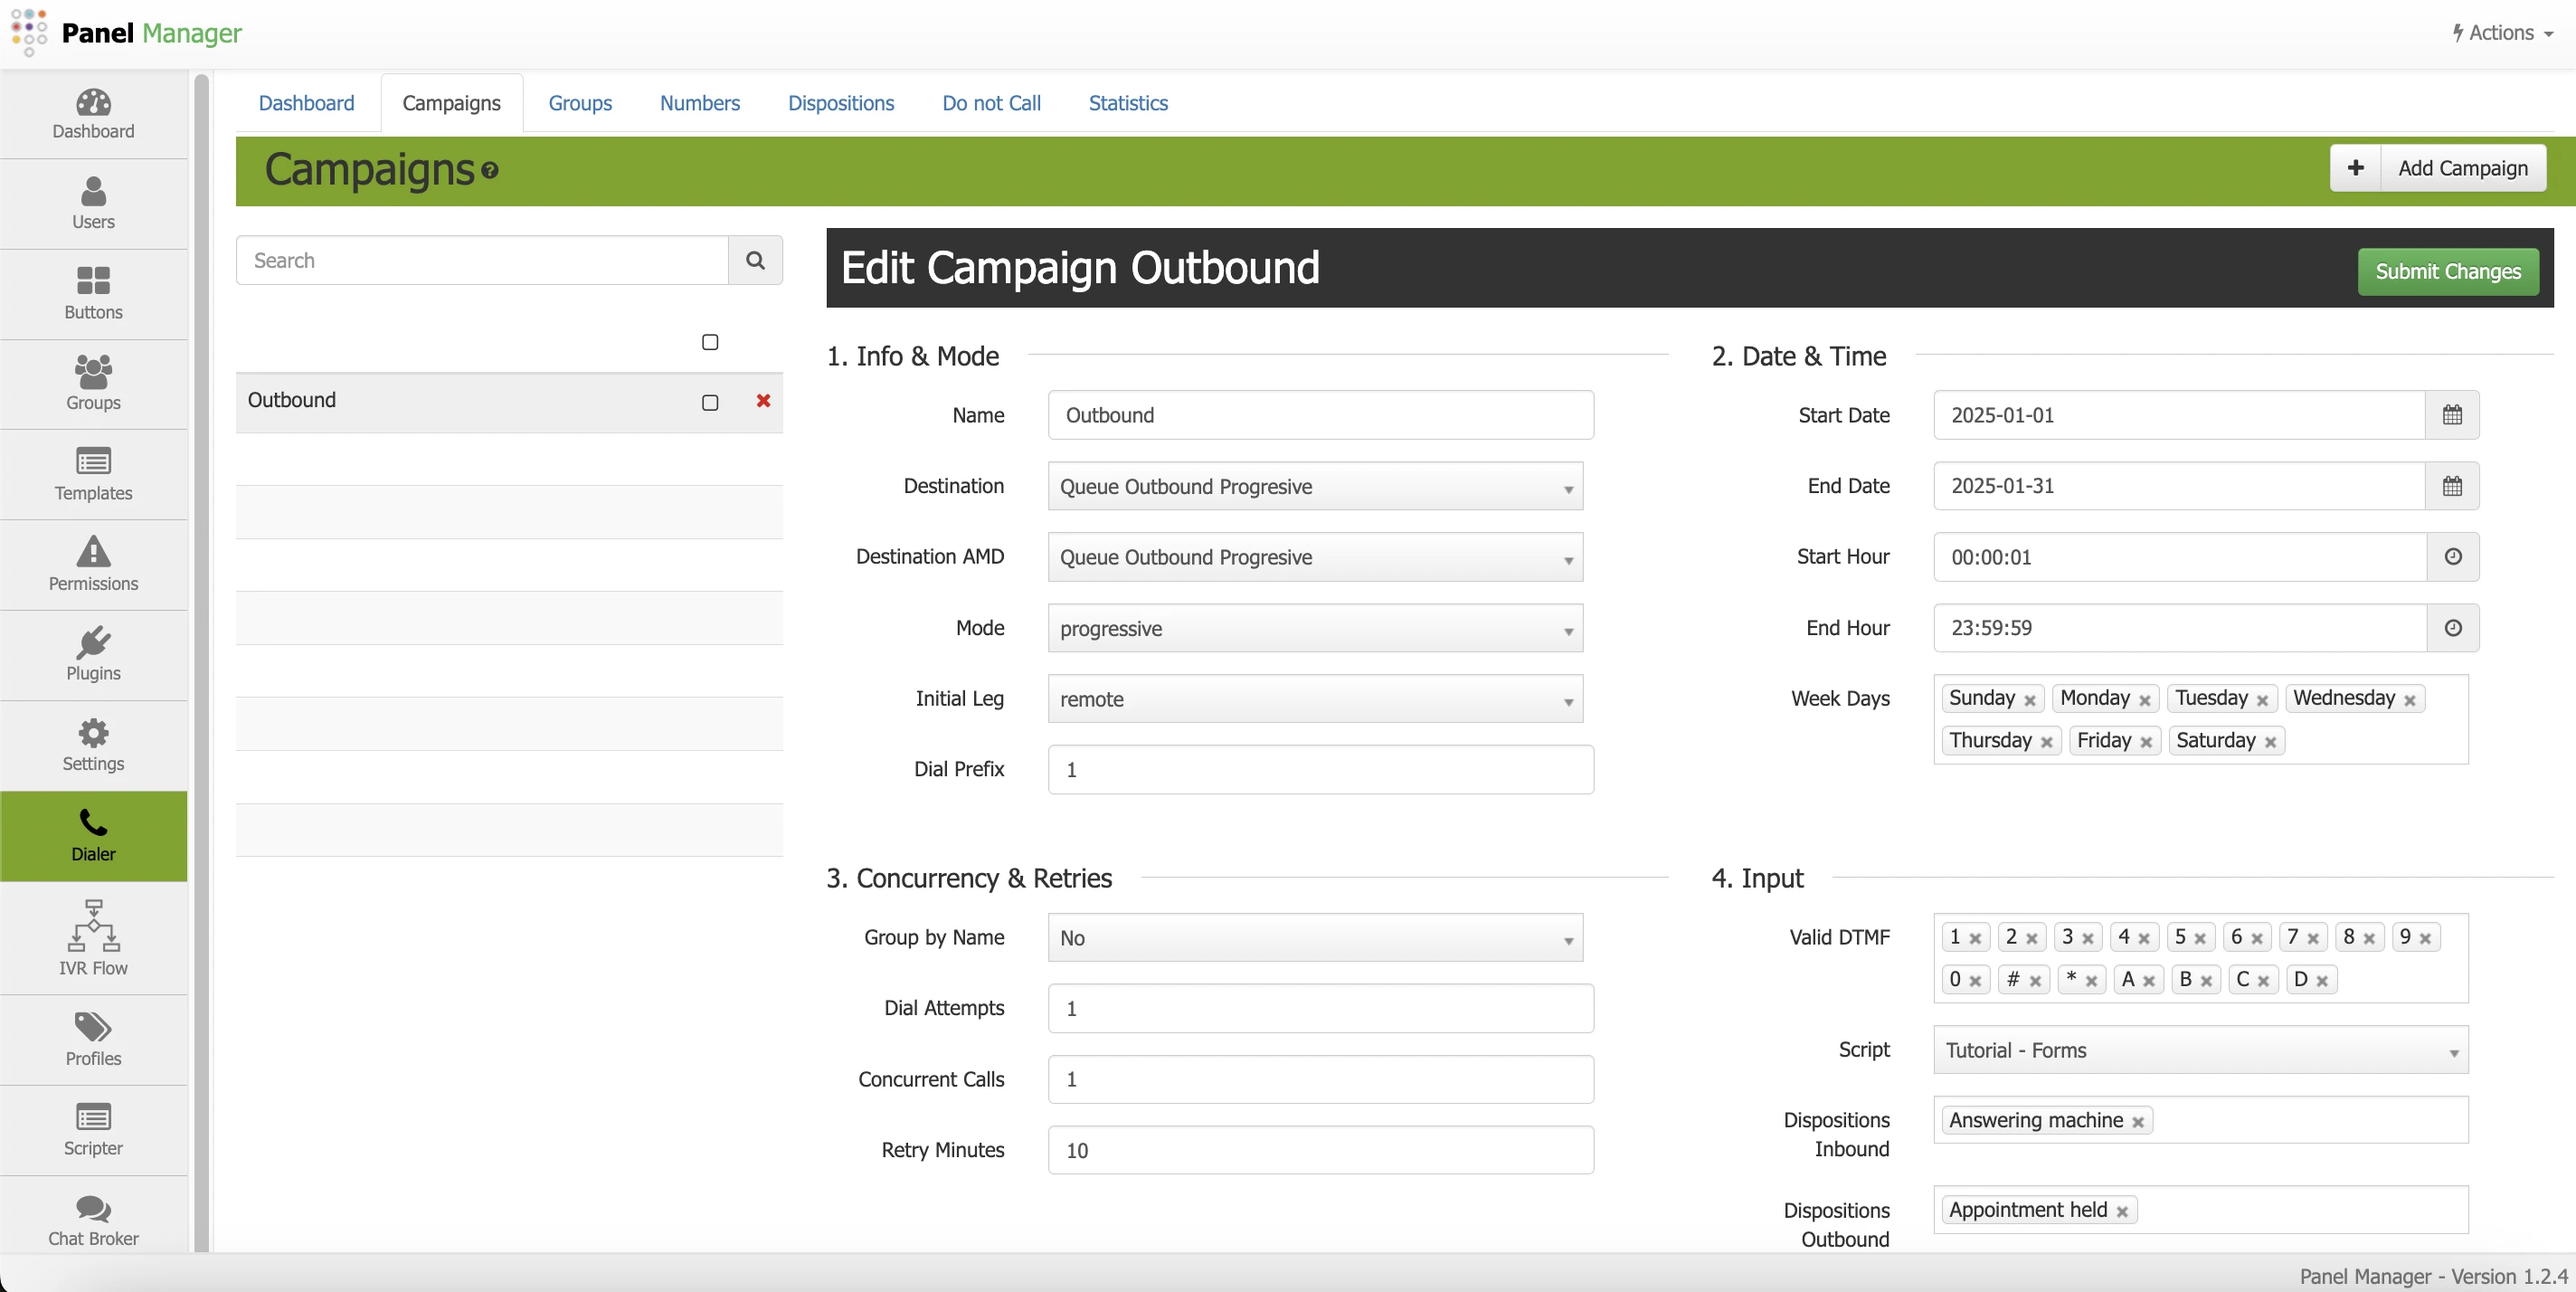
Task: Open the Dialer panel in sidebar
Action: click(x=93, y=836)
